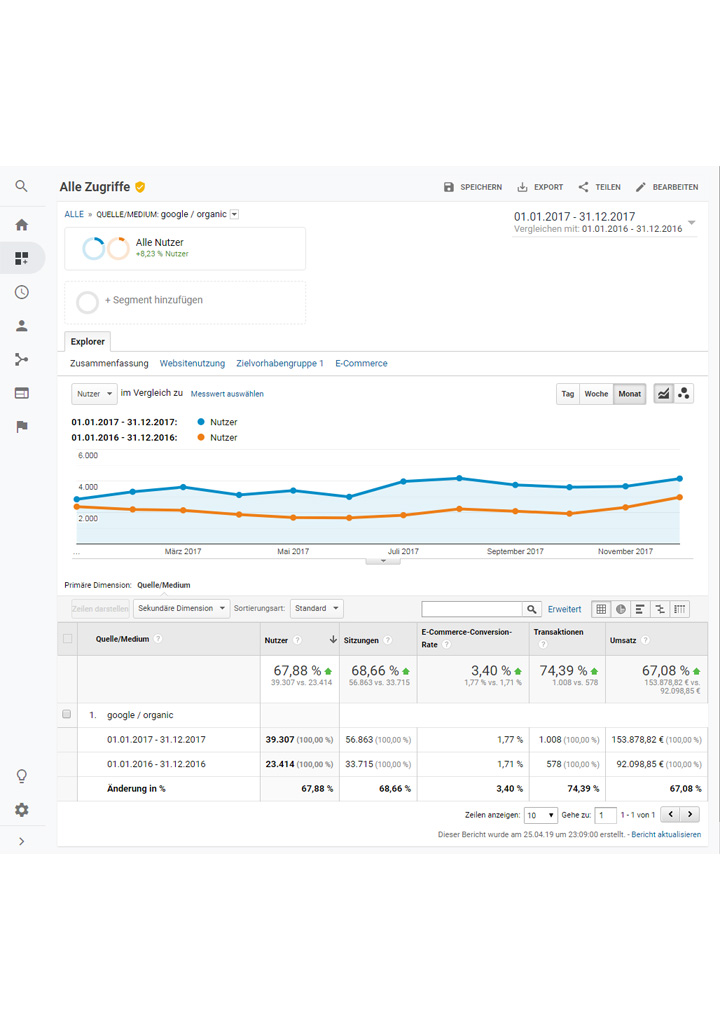Click SPEICHERN to save report
The height and width of the screenshot is (1021, 720).
tap(473, 187)
